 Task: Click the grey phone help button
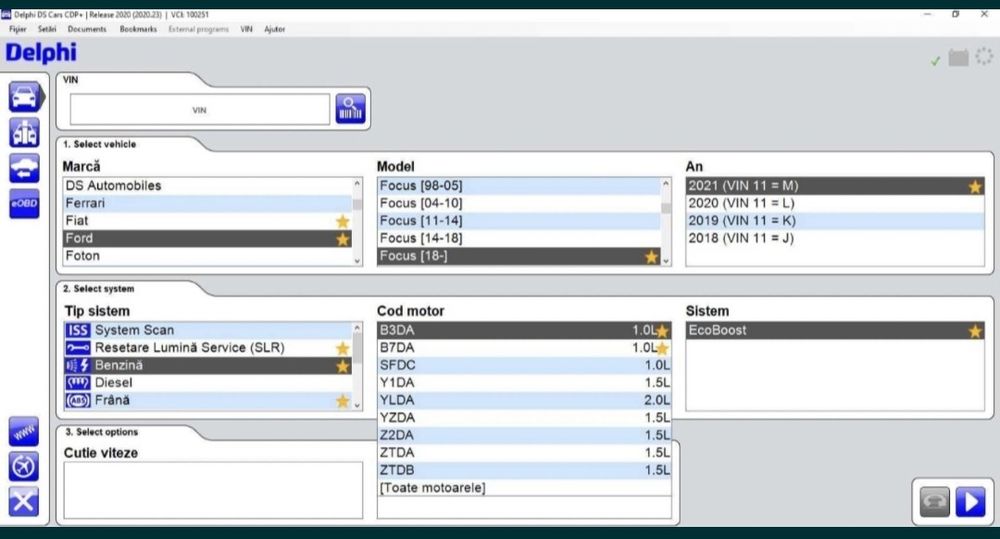[934, 501]
